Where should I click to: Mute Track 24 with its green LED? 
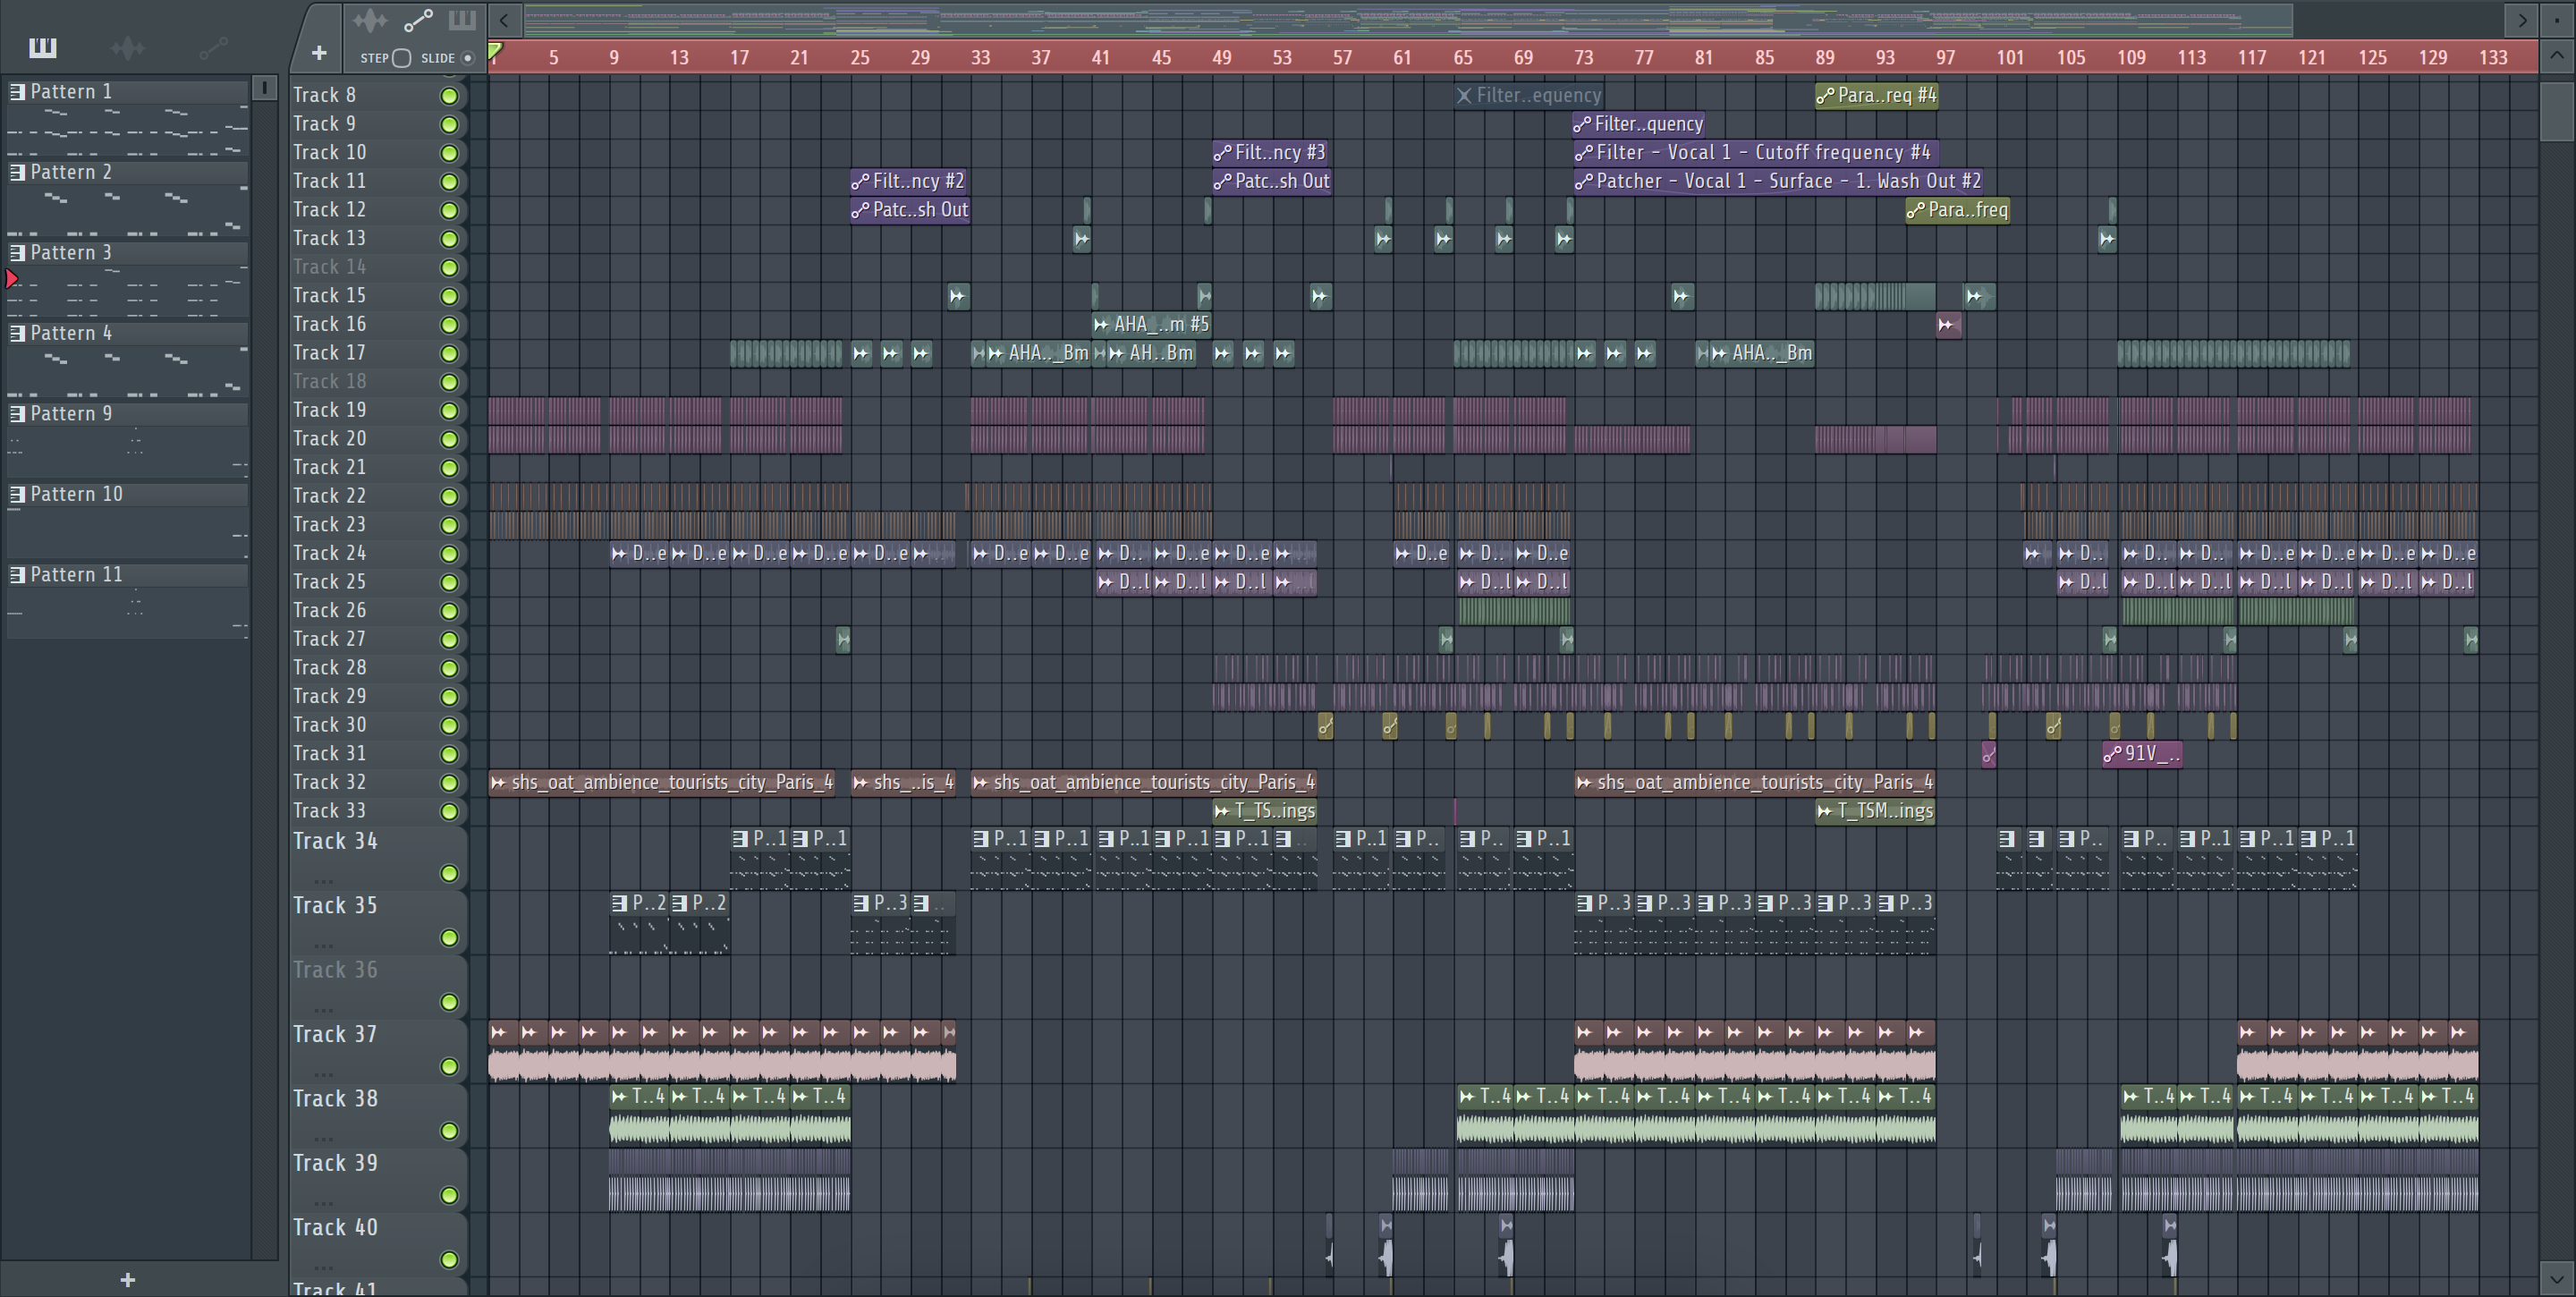click(449, 554)
